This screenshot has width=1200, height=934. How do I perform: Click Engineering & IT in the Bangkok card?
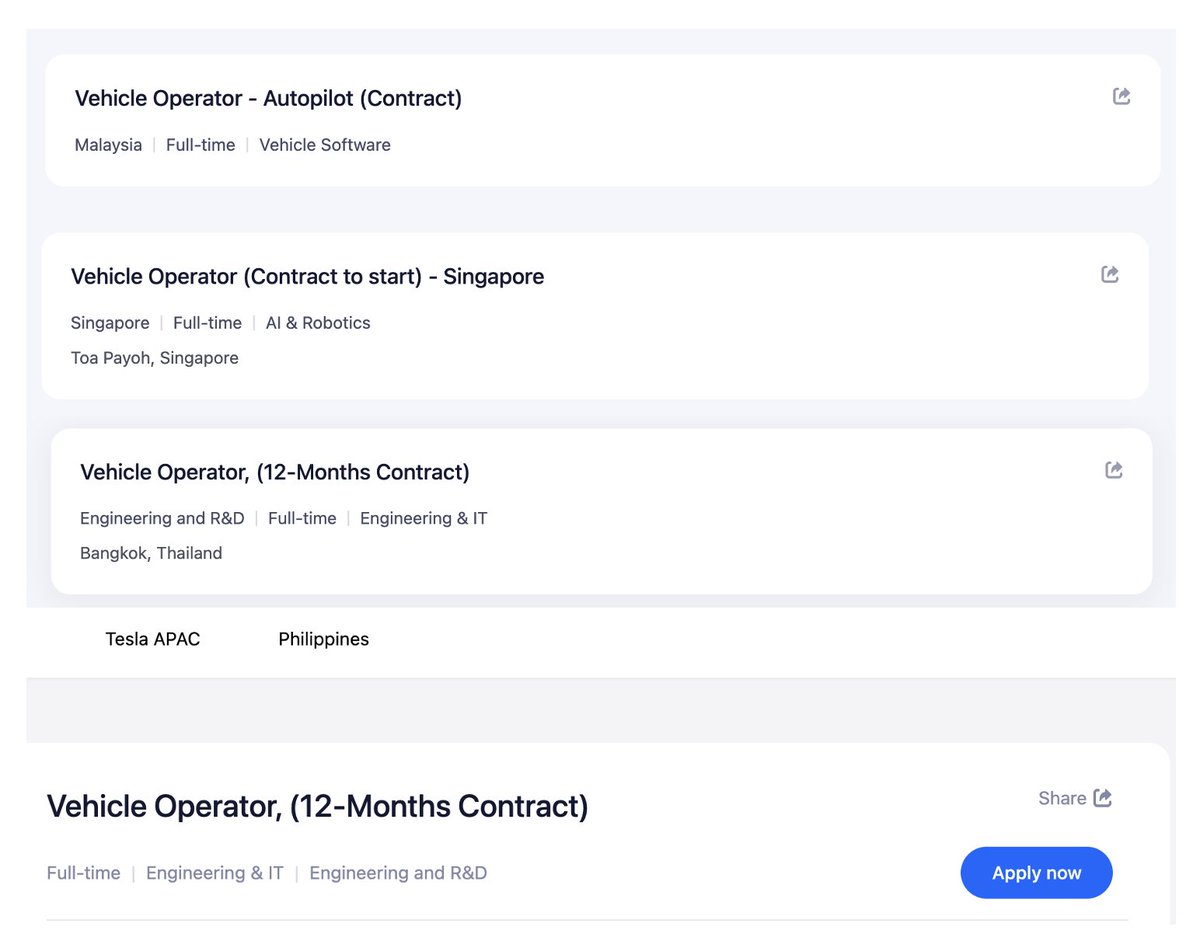(424, 518)
